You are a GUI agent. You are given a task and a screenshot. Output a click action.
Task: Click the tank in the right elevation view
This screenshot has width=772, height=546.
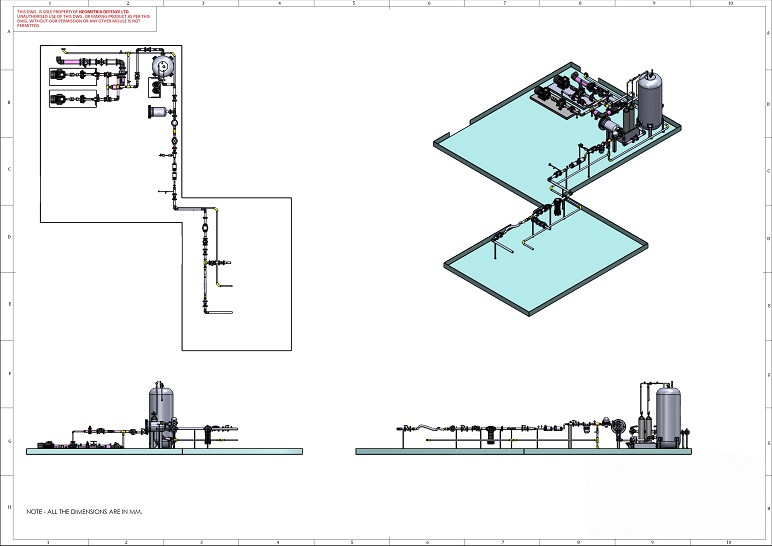click(667, 410)
